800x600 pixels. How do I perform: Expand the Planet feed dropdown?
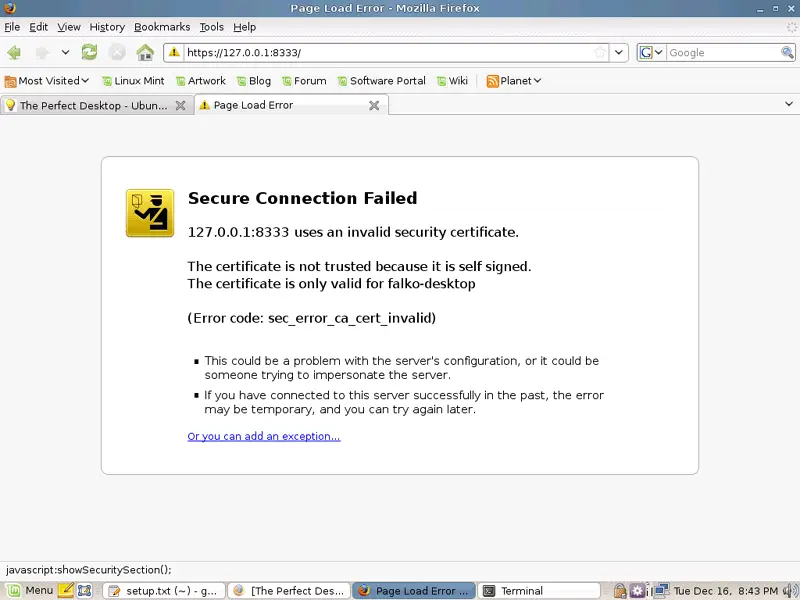[514, 81]
